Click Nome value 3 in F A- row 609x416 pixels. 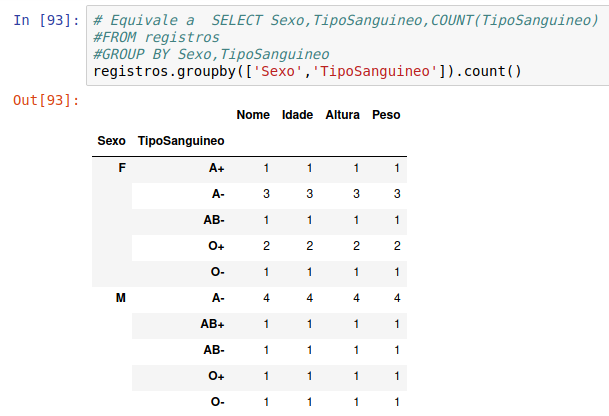[x=266, y=194]
